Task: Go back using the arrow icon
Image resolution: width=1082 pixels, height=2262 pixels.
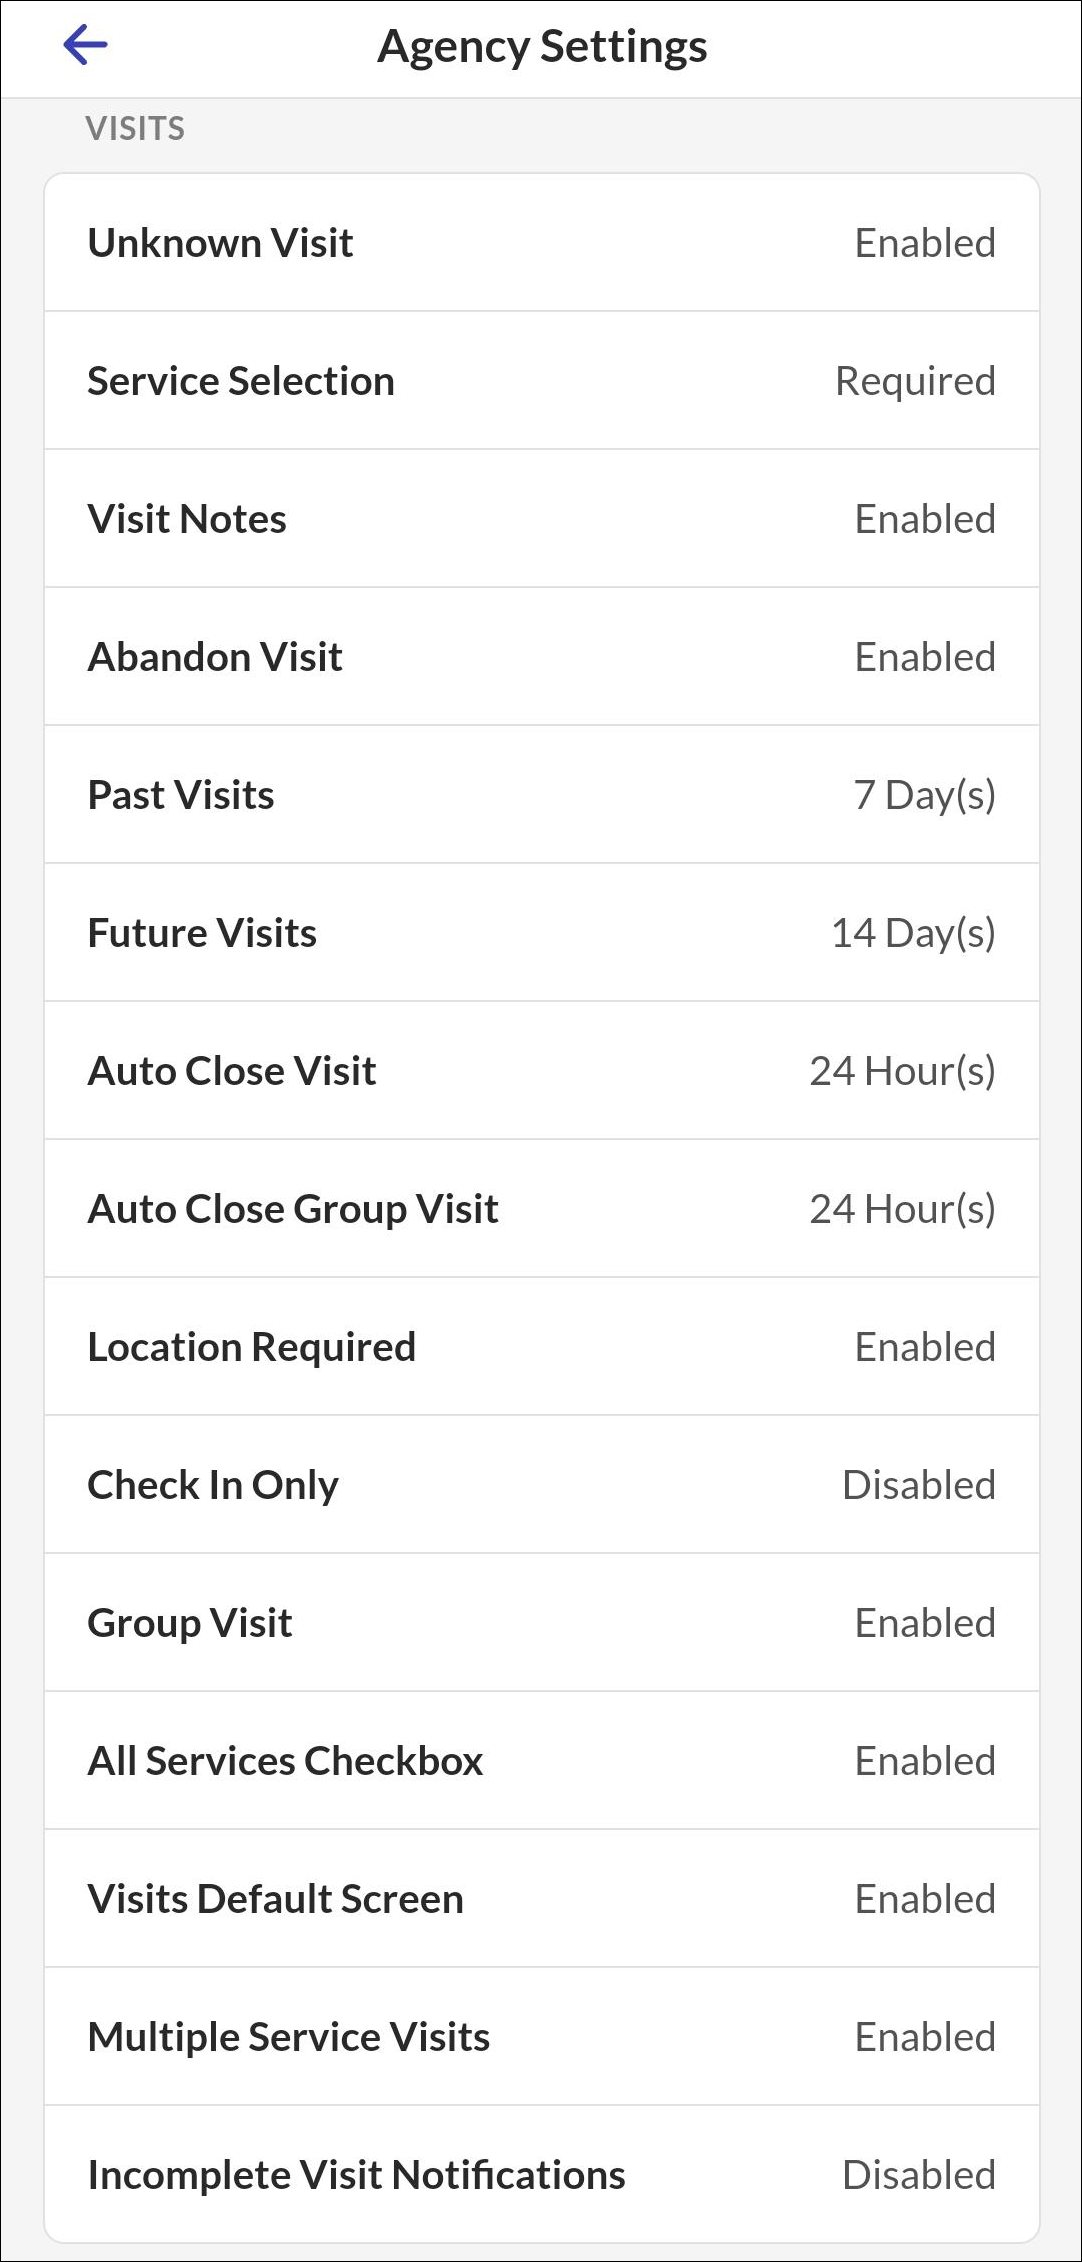Action: point(85,45)
